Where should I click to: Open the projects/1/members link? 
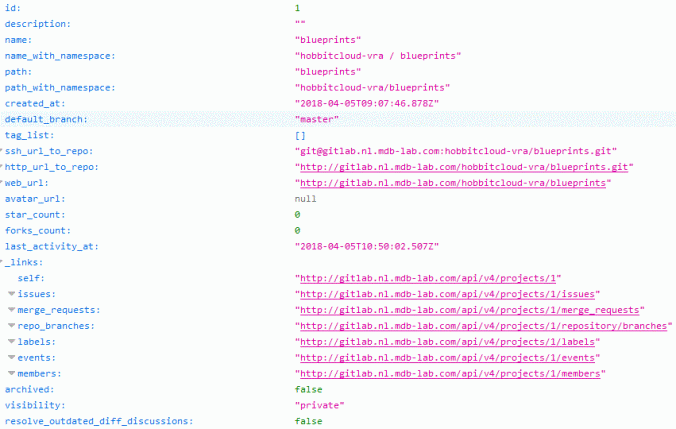click(453, 374)
